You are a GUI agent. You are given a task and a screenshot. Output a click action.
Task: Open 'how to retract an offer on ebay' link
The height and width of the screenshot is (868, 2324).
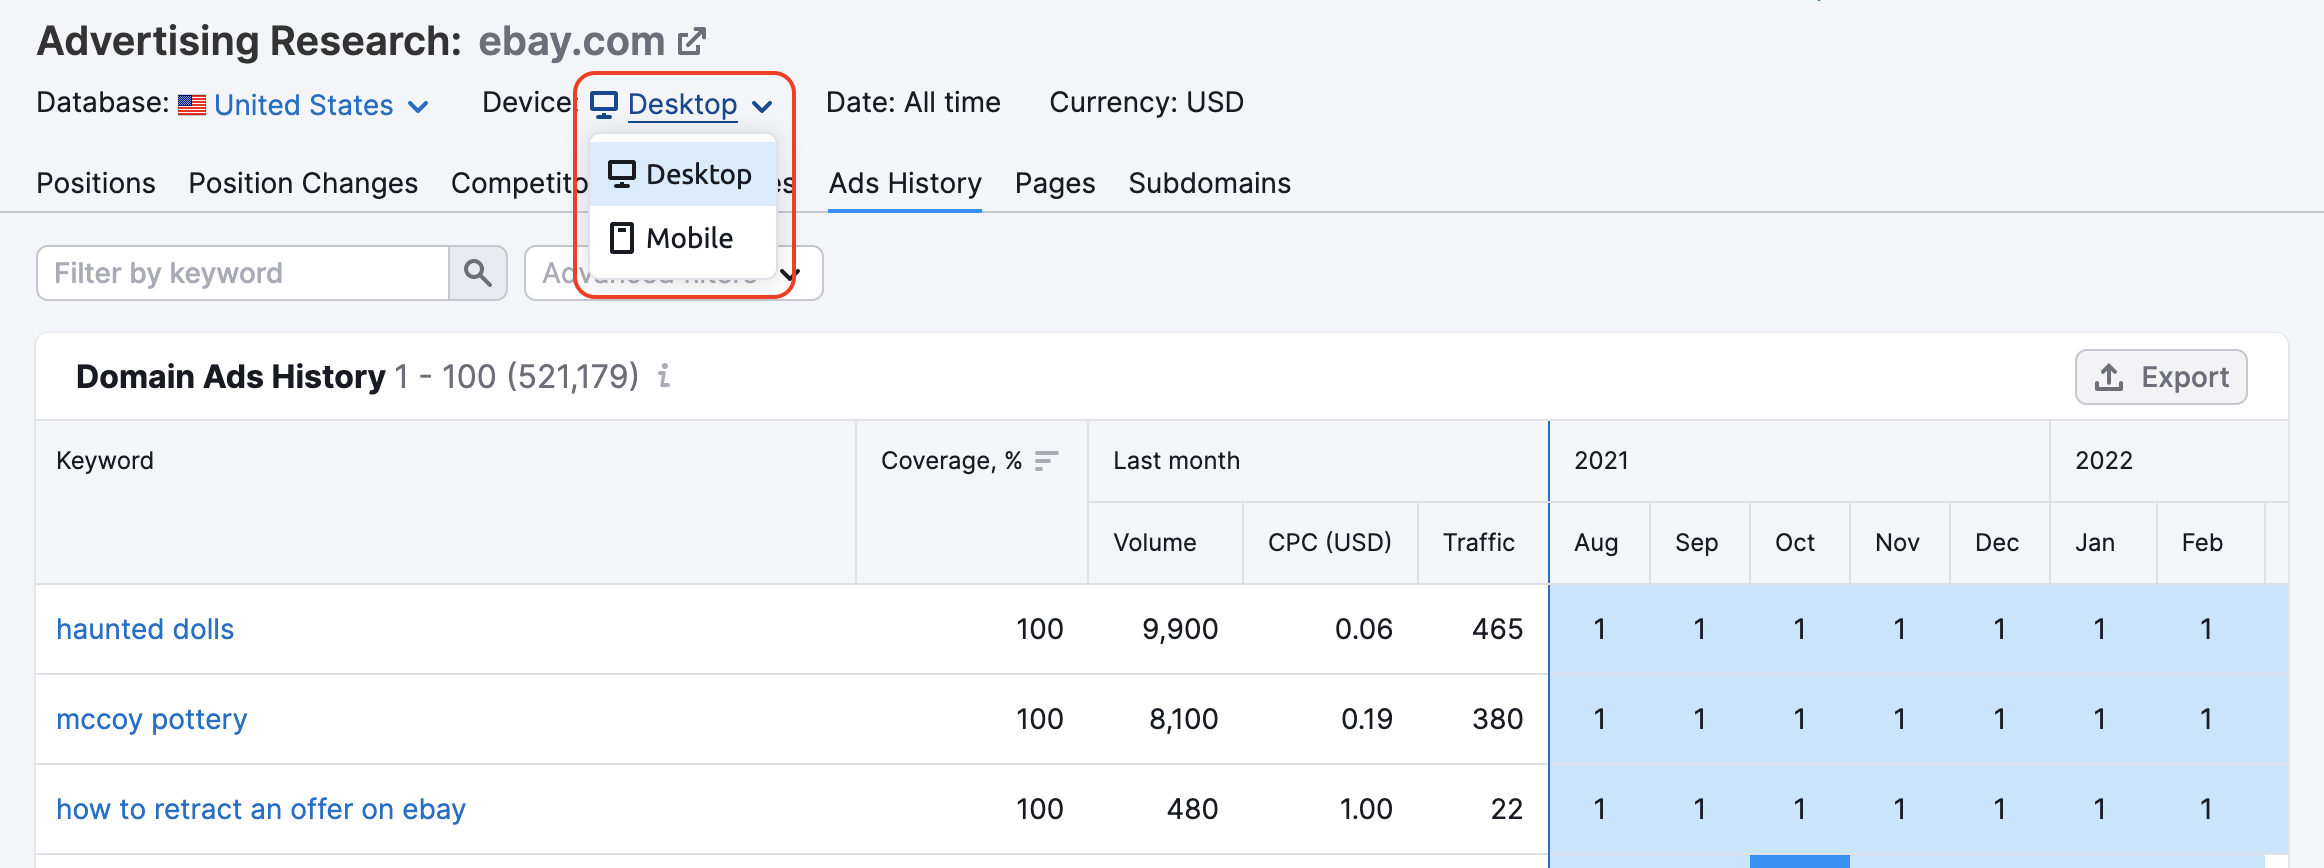261,809
